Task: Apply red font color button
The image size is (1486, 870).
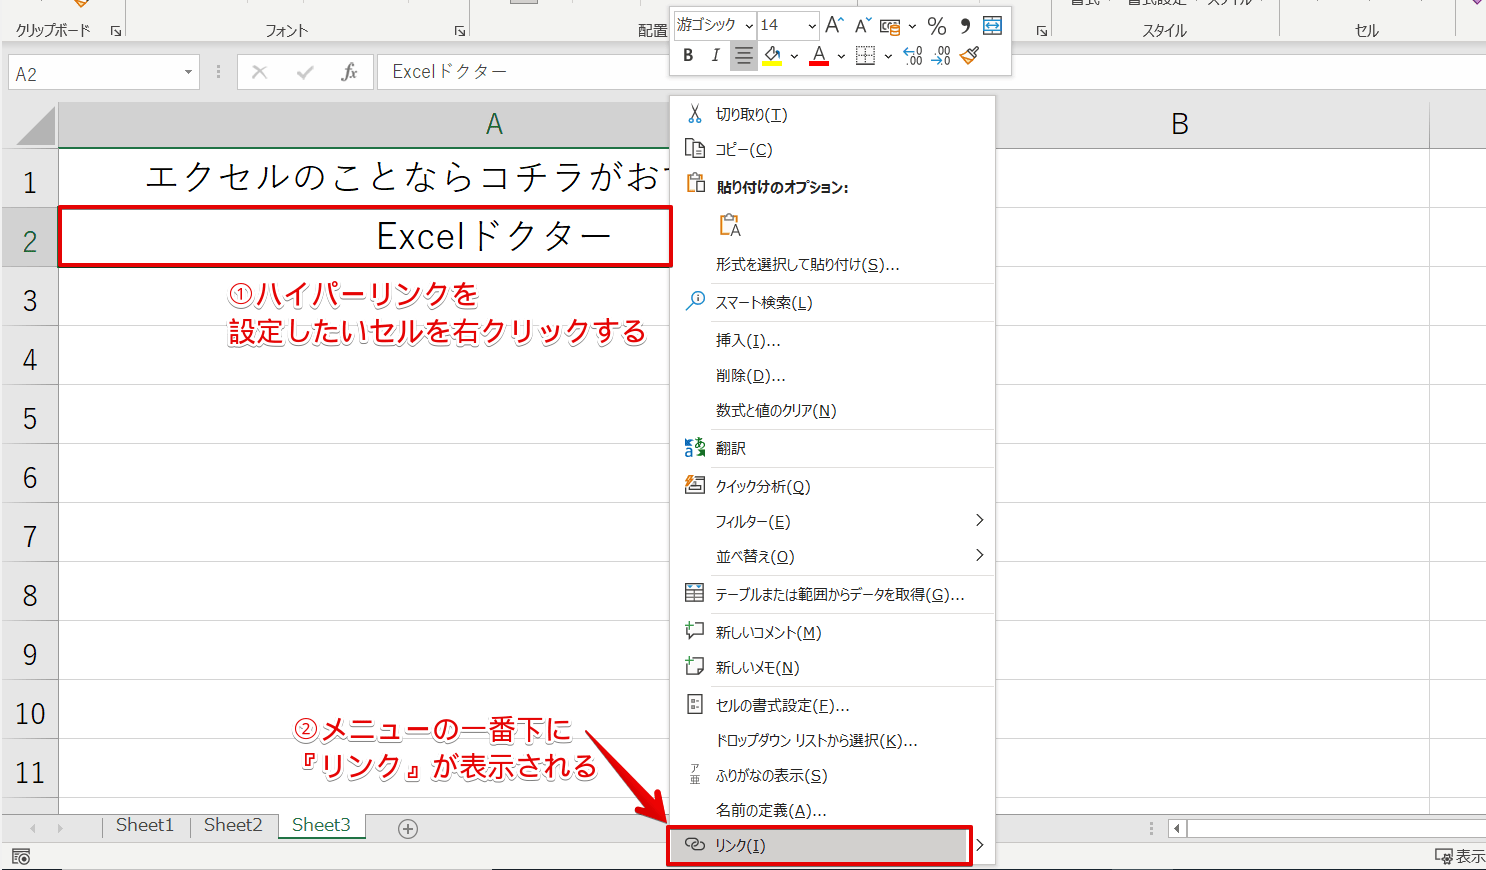Action: tap(819, 56)
